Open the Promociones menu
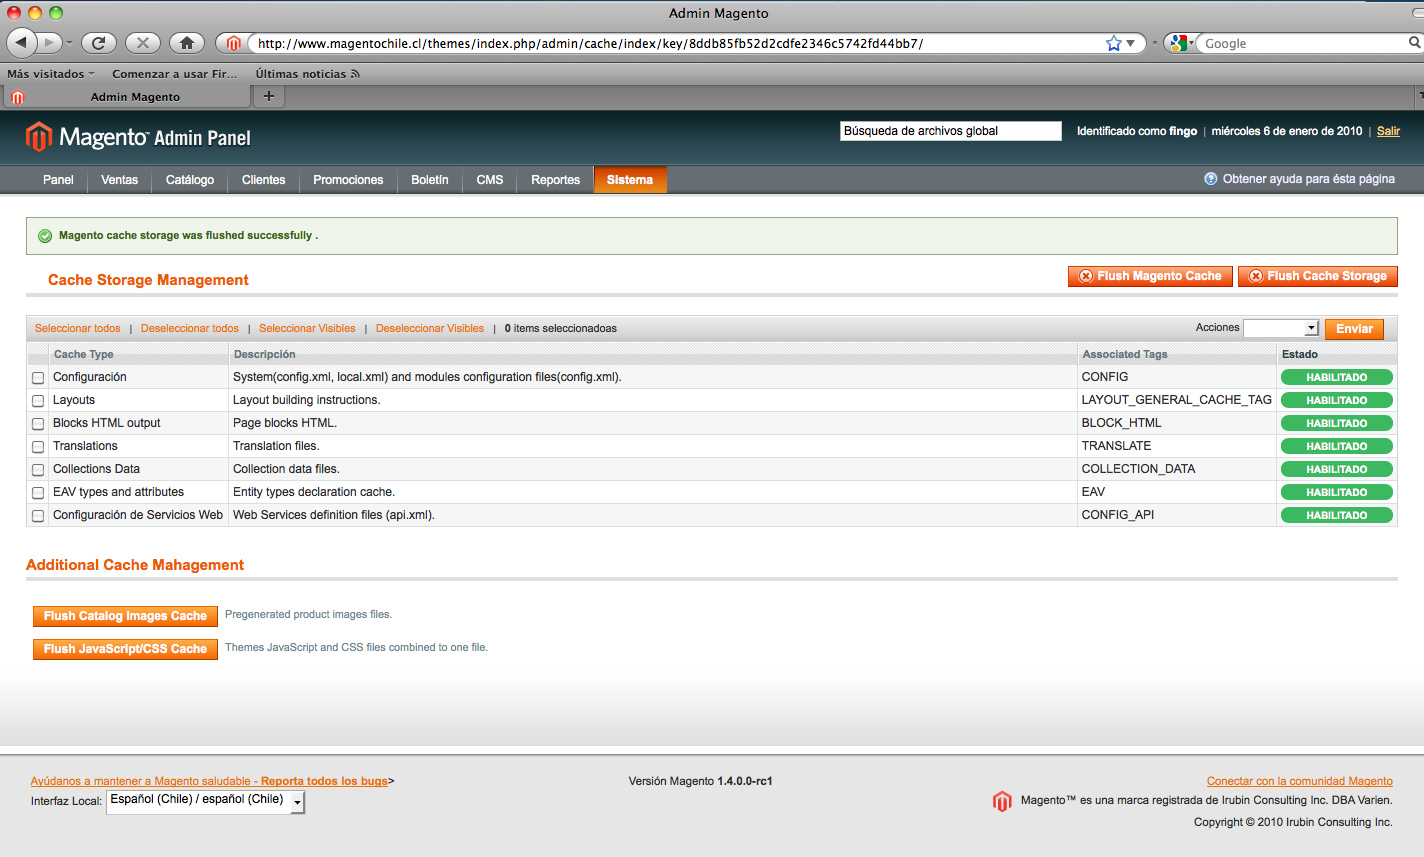Viewport: 1424px width, 857px height. [348, 180]
